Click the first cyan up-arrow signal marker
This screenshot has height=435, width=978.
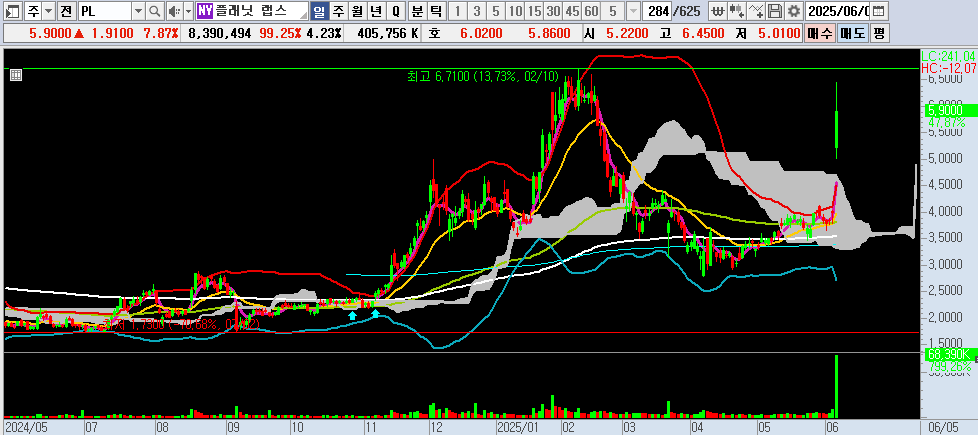[352, 316]
